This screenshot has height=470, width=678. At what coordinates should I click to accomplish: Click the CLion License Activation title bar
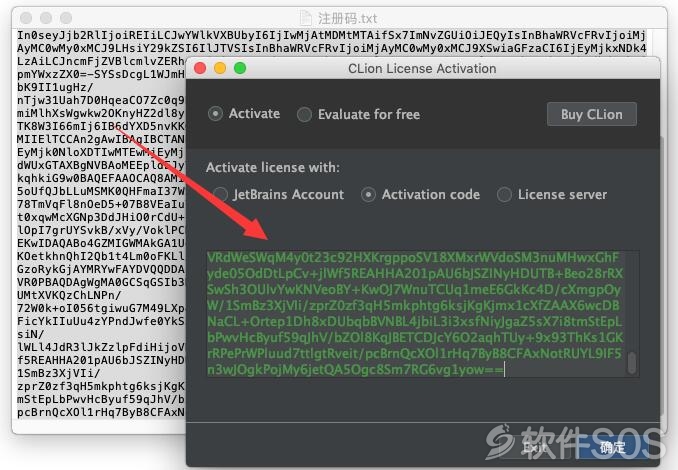(423, 68)
